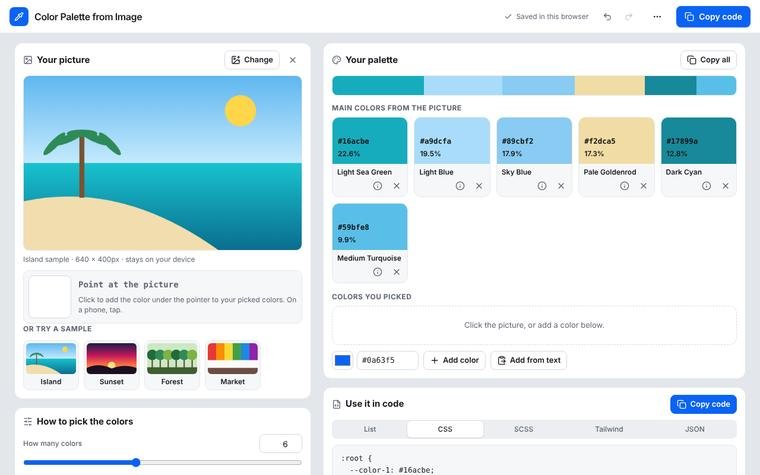Show info for Sky Blue
Image resolution: width=760 pixels, height=475 pixels.
[x=542, y=186]
